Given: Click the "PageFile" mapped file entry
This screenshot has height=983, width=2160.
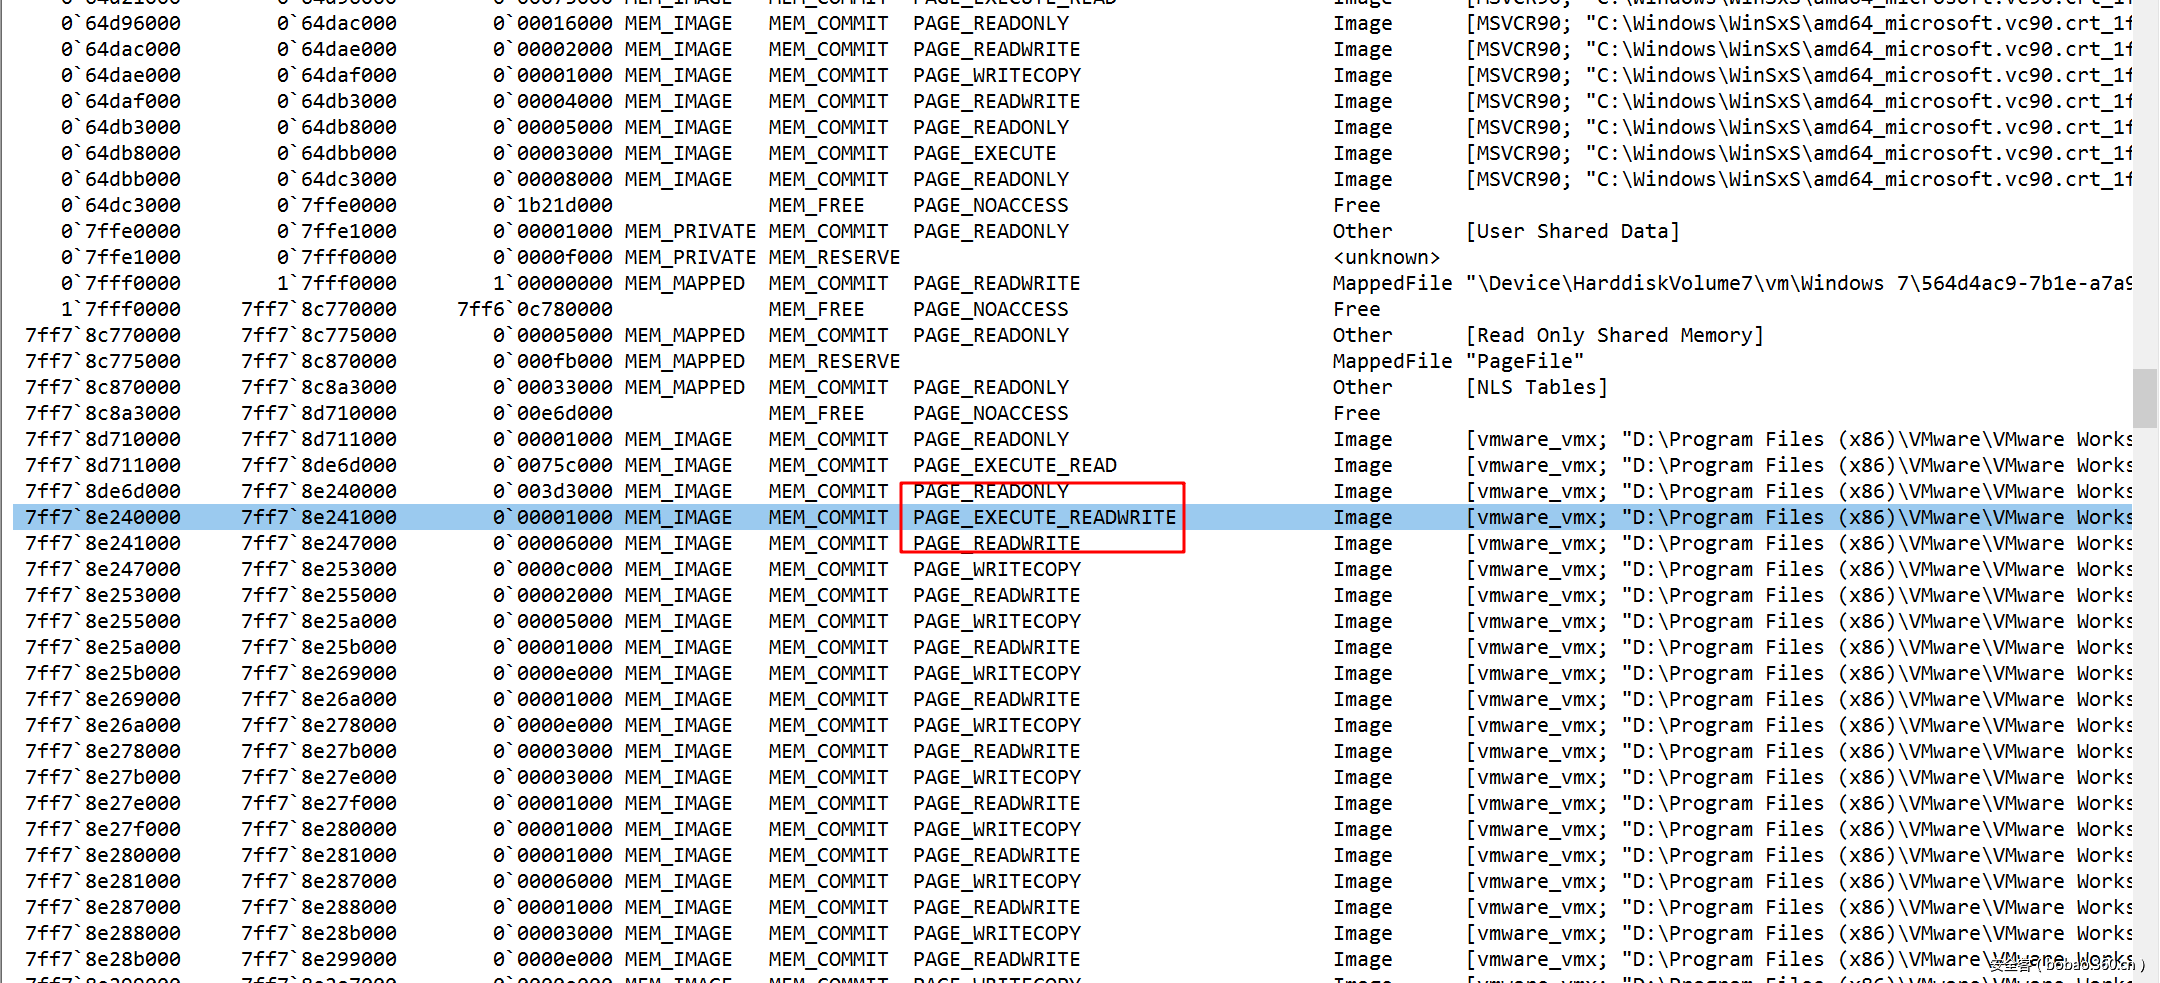Looking at the screenshot, I should tap(1525, 361).
